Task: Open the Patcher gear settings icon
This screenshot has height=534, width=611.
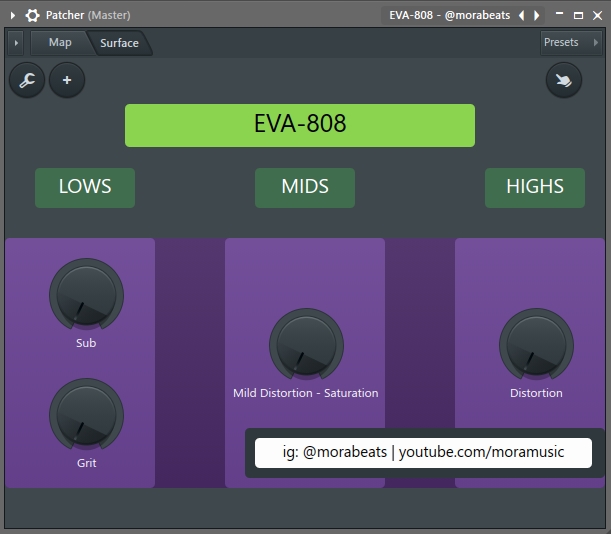Action: tap(32, 15)
